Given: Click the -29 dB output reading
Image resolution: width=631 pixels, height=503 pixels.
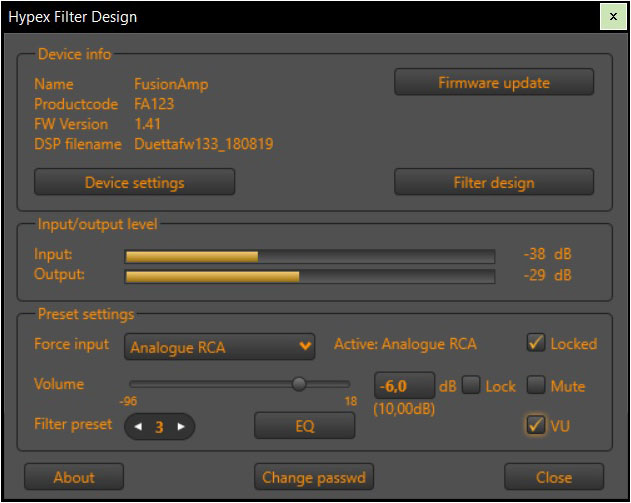Looking at the screenshot, I should coord(547,275).
